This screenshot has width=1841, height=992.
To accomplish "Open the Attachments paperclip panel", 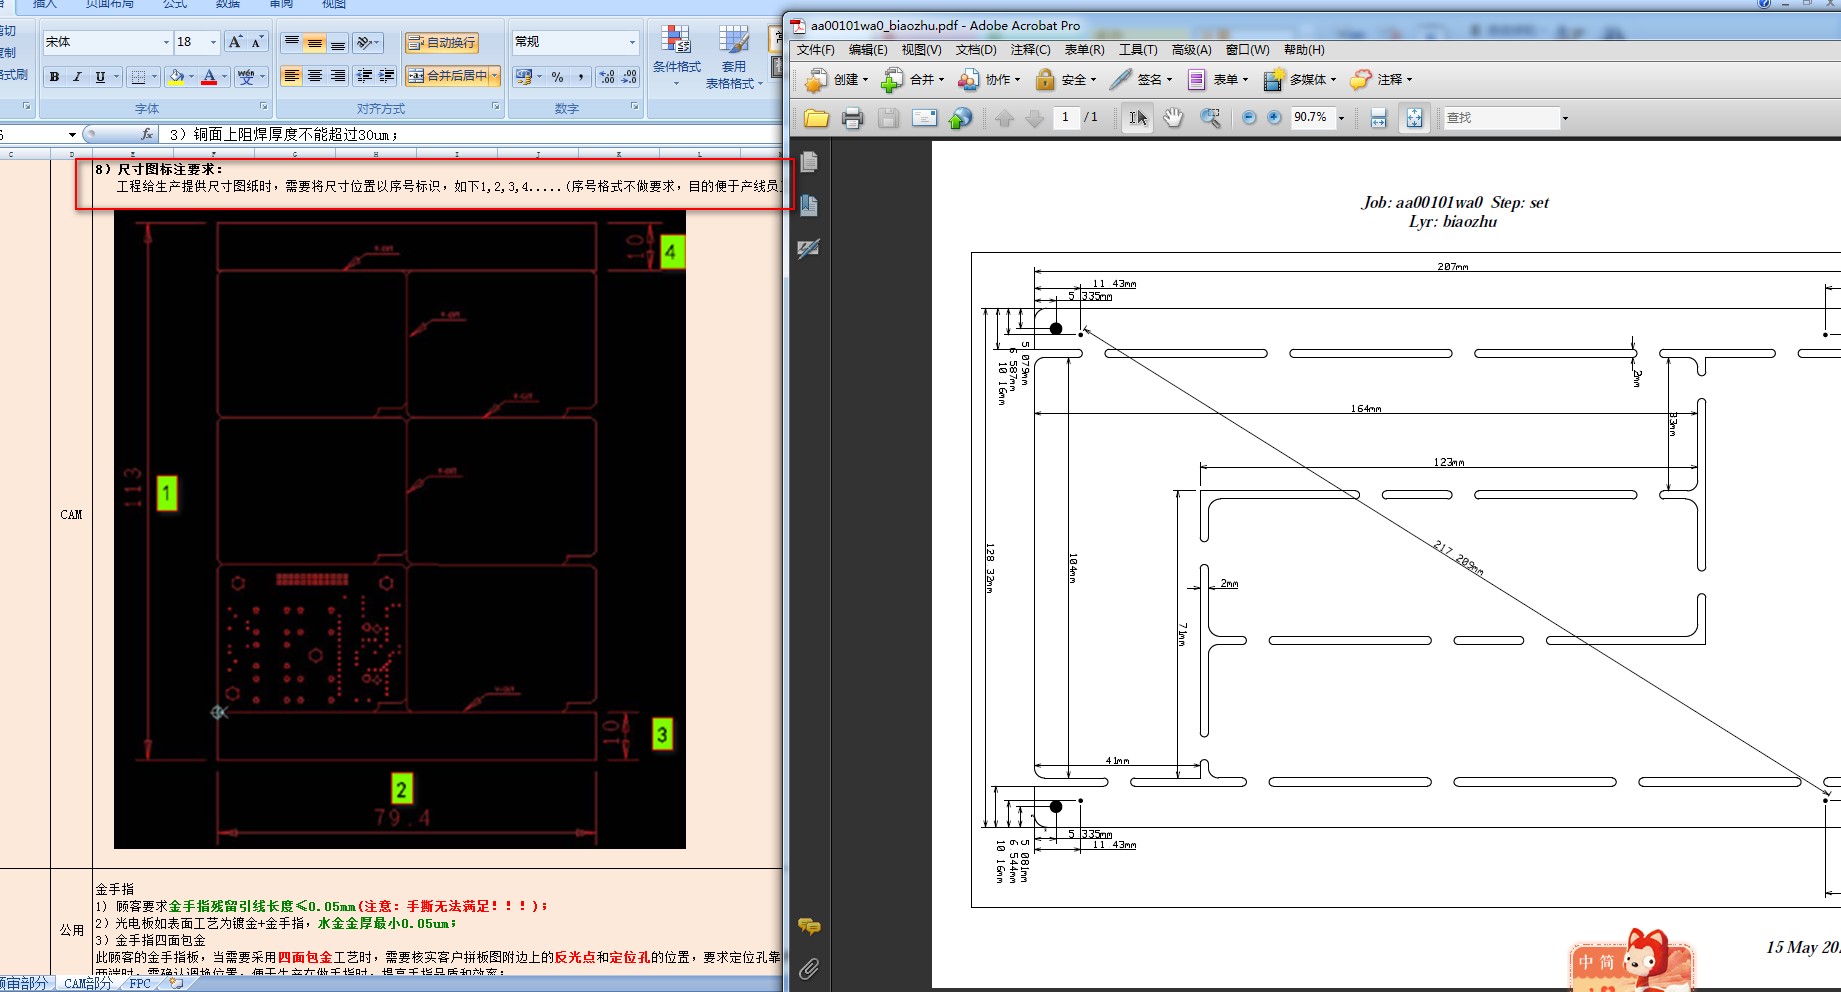I will [809, 968].
